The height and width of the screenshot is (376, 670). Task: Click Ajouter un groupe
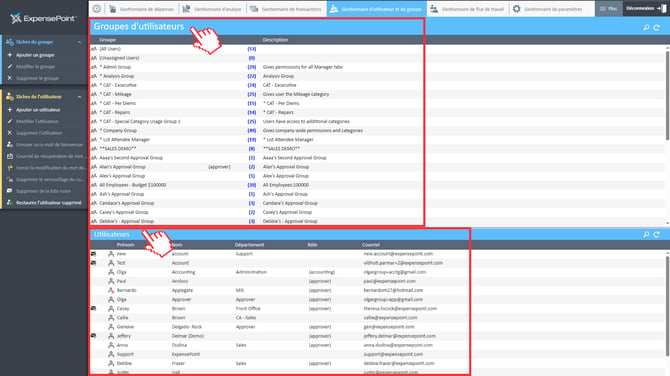[35, 55]
